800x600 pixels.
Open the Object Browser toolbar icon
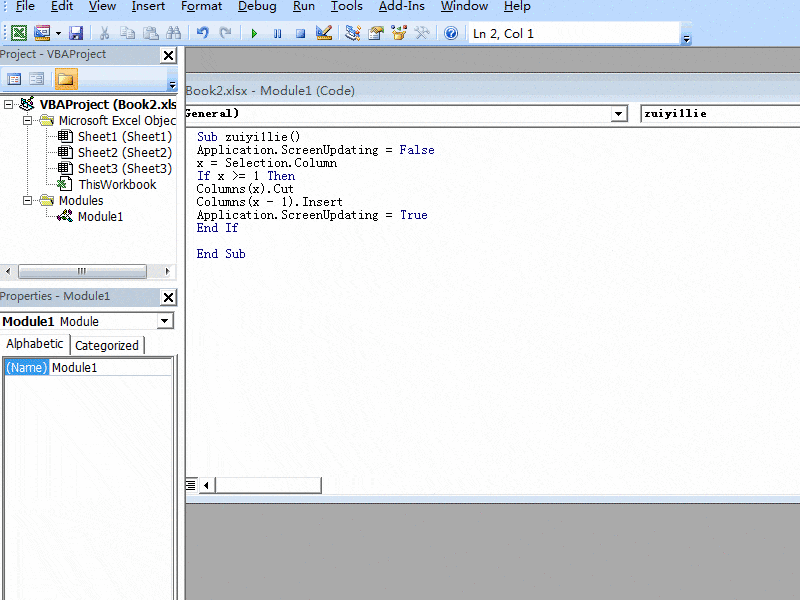click(399, 33)
